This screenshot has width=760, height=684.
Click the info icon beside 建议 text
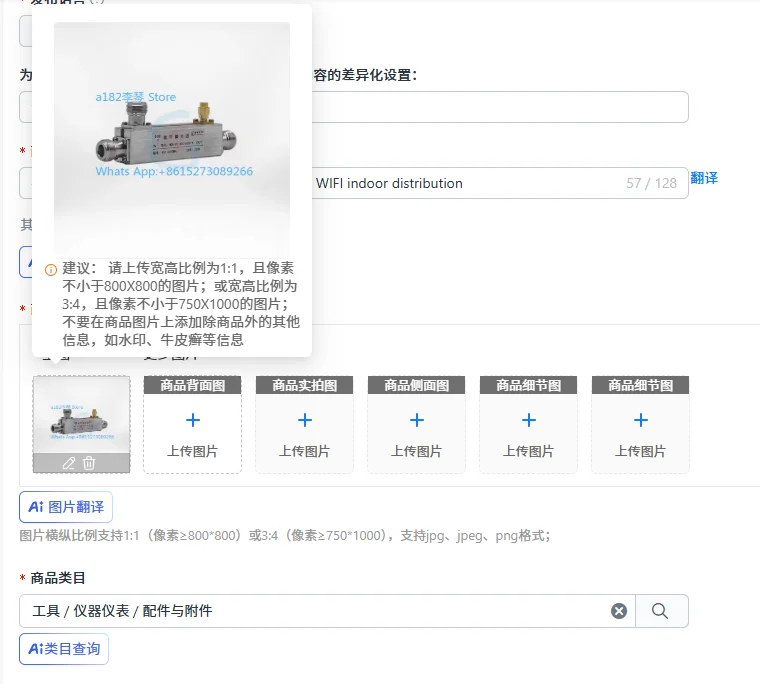[x=51, y=270]
